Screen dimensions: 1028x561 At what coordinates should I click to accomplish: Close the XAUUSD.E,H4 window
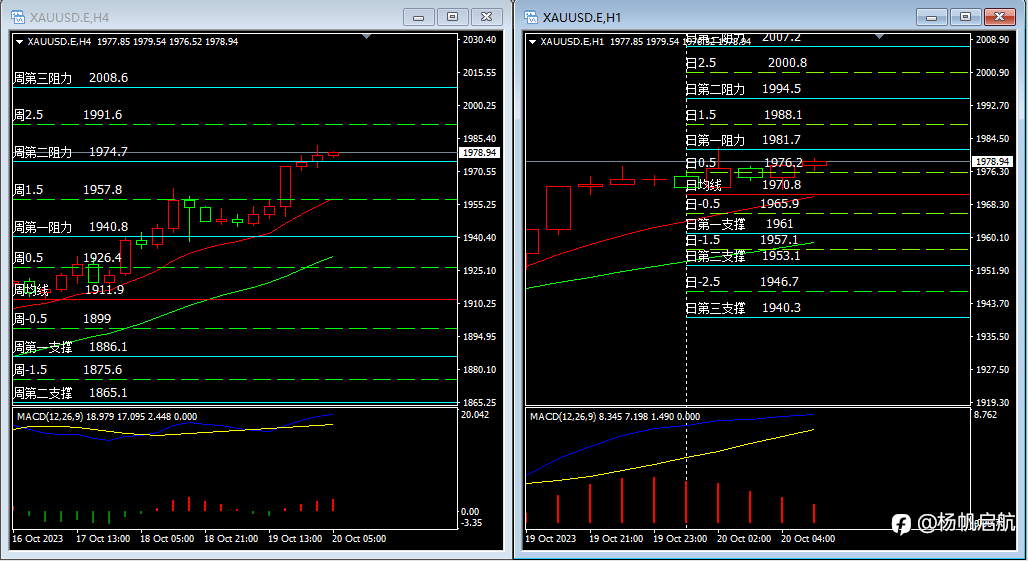[x=486, y=17]
